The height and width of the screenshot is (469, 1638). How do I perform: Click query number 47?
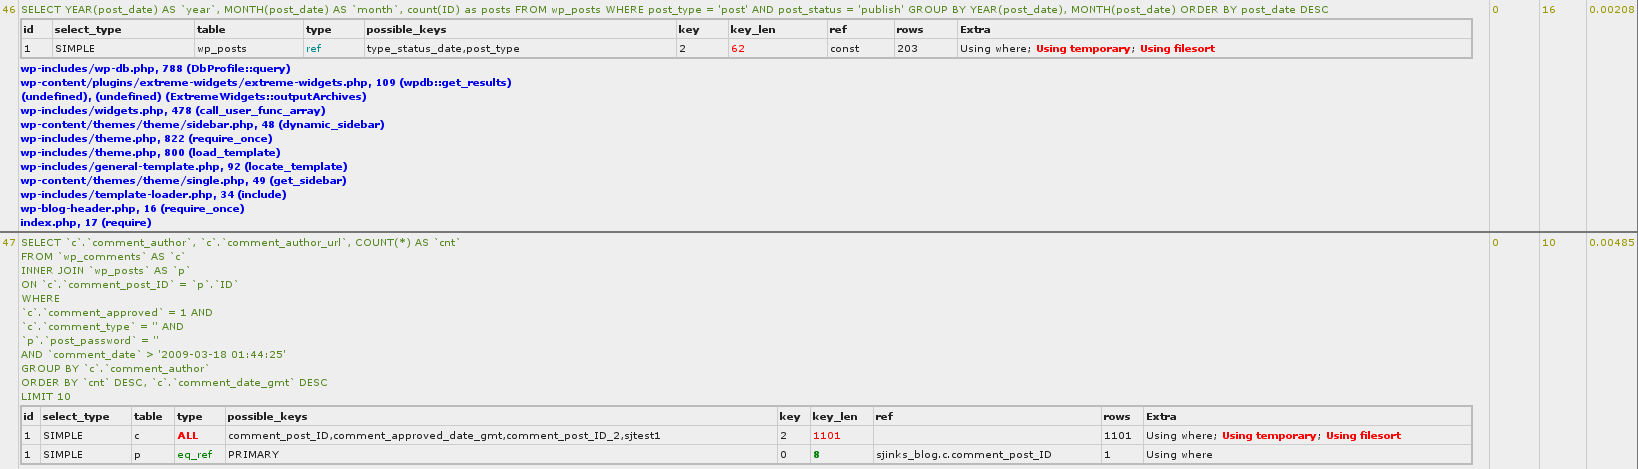(x=9, y=243)
